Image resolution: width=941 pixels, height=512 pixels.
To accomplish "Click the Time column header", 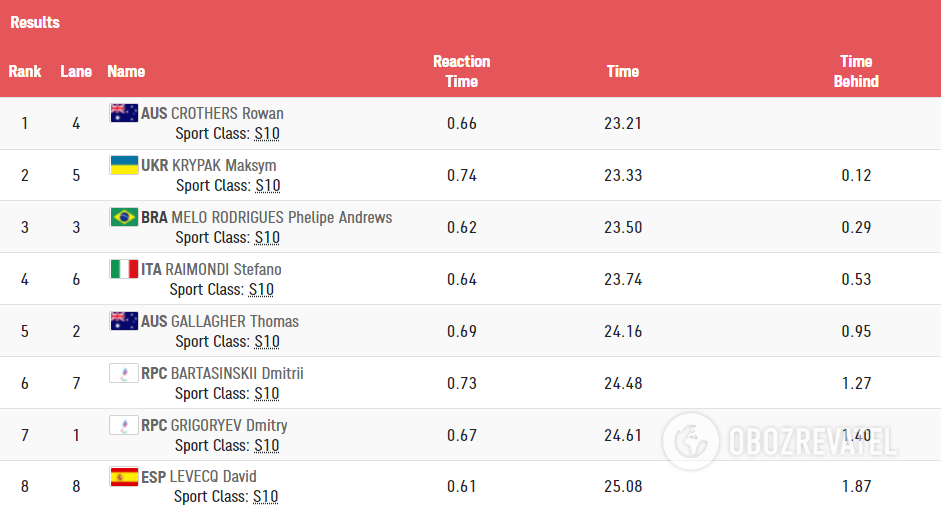I will pyautogui.click(x=622, y=71).
